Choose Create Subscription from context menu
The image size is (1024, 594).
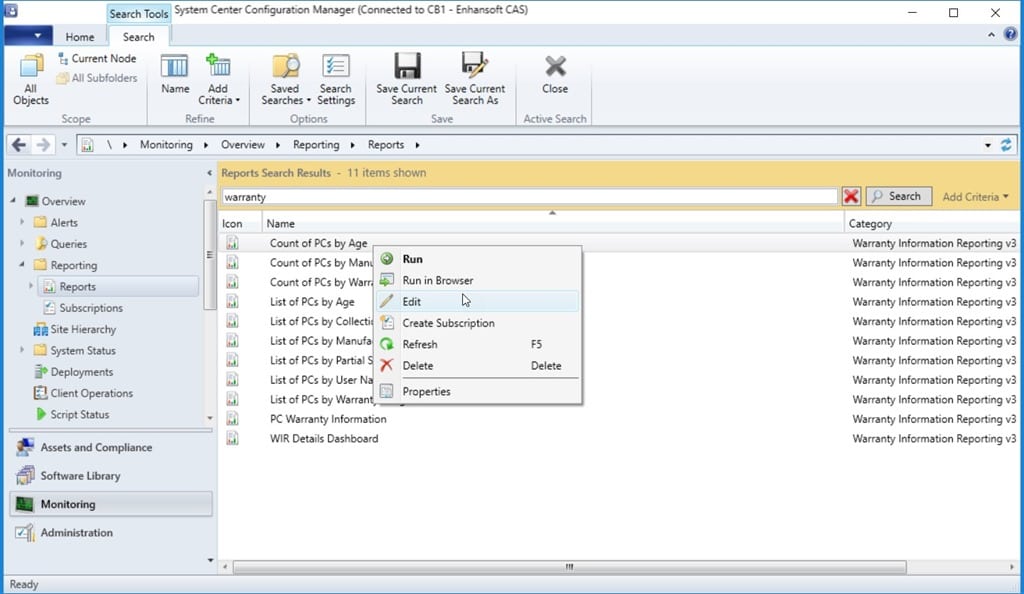point(478,323)
